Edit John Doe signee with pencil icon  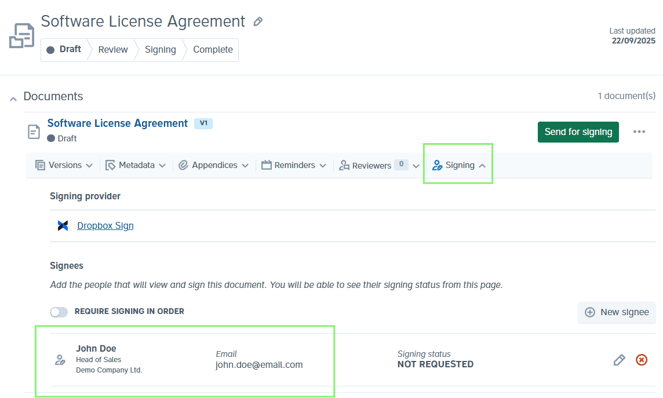(x=619, y=360)
